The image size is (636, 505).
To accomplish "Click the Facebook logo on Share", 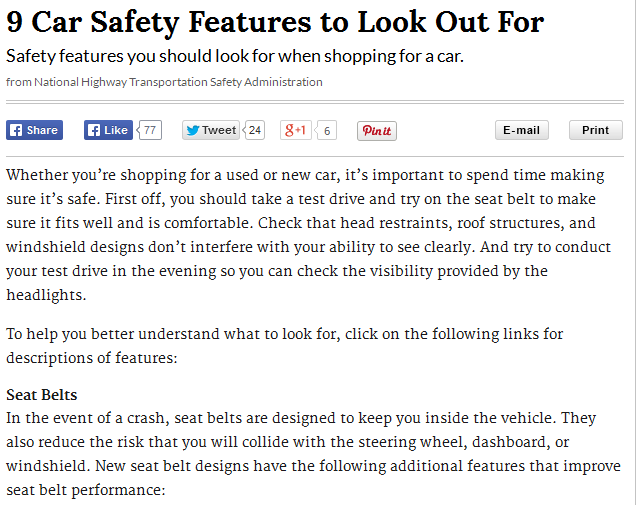I will pos(16,130).
